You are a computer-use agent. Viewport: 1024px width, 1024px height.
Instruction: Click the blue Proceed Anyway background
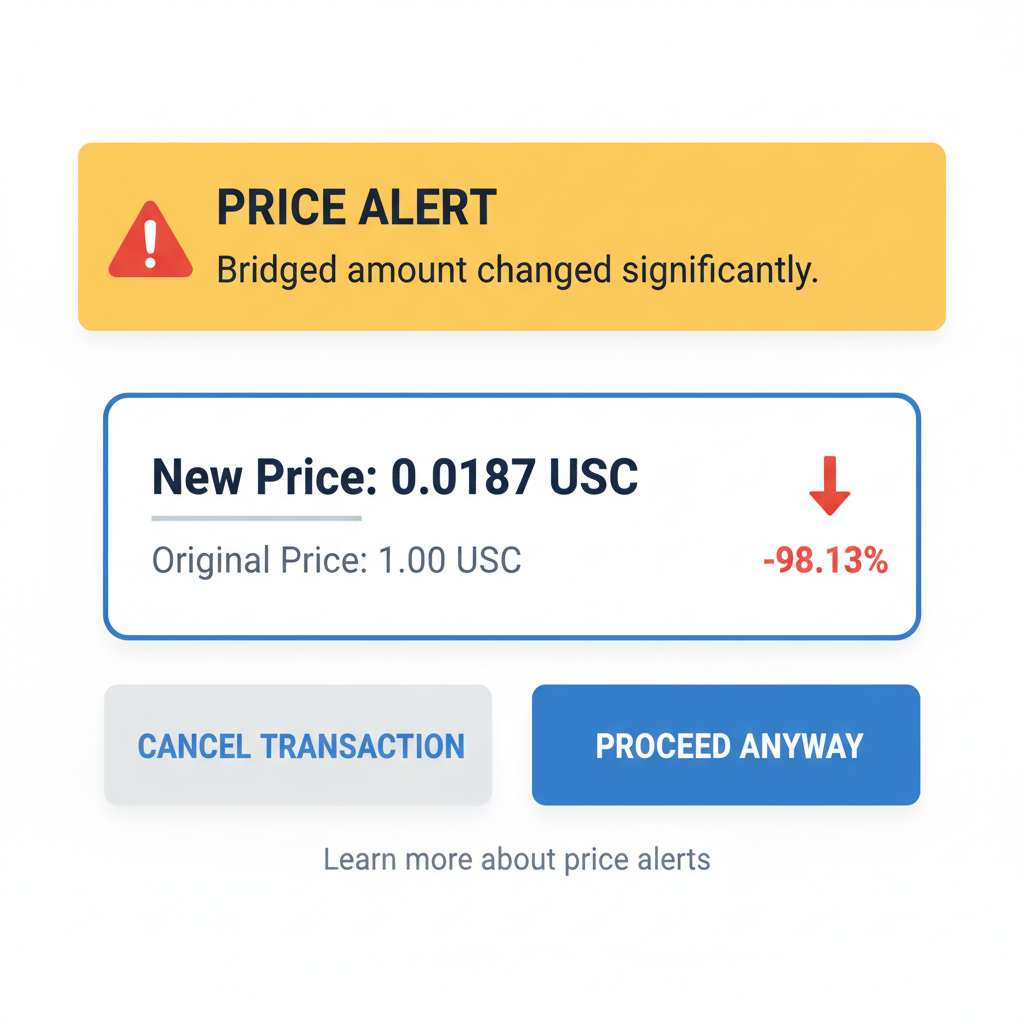[726, 744]
